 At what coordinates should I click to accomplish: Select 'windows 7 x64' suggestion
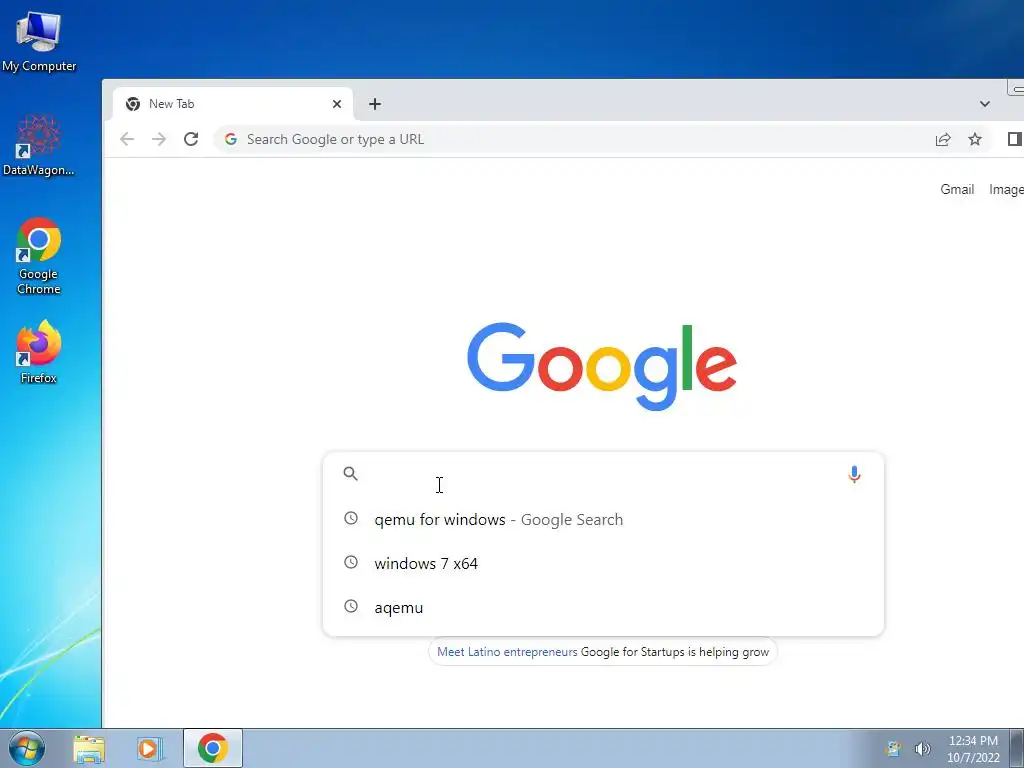(x=603, y=564)
